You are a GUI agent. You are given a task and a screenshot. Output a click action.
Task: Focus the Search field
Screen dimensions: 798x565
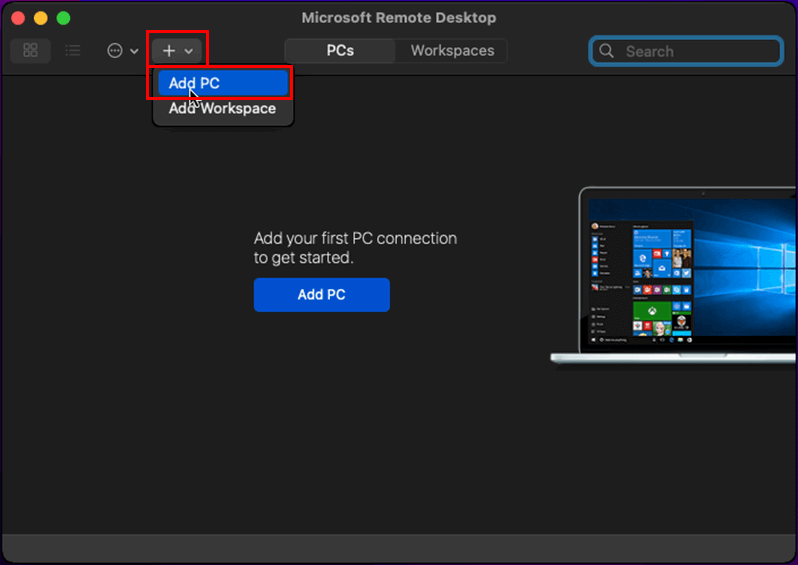pos(686,51)
